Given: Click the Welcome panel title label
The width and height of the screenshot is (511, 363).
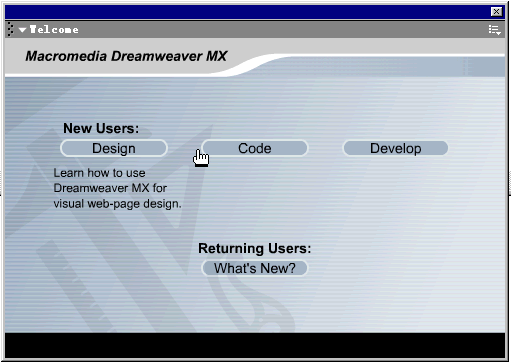Looking at the screenshot, I should click(x=54, y=30).
